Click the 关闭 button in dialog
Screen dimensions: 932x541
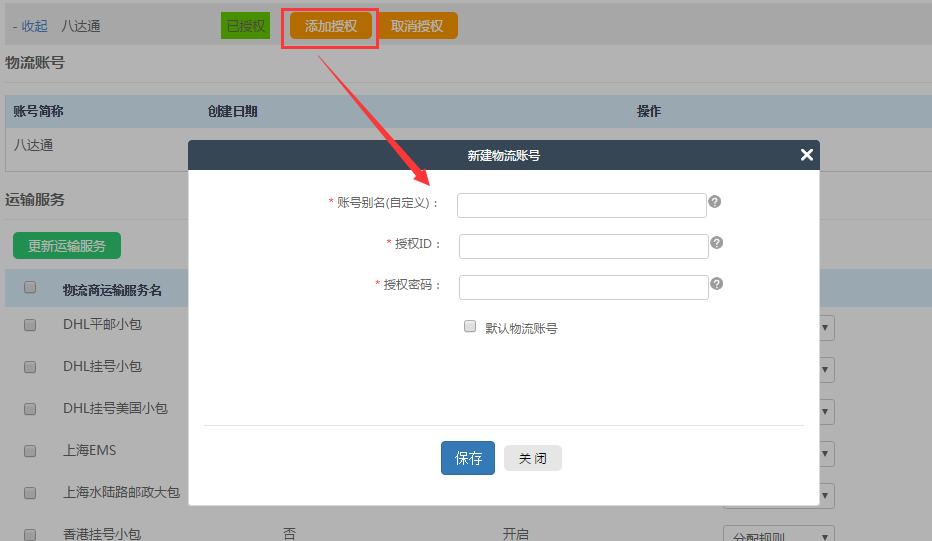(x=533, y=458)
